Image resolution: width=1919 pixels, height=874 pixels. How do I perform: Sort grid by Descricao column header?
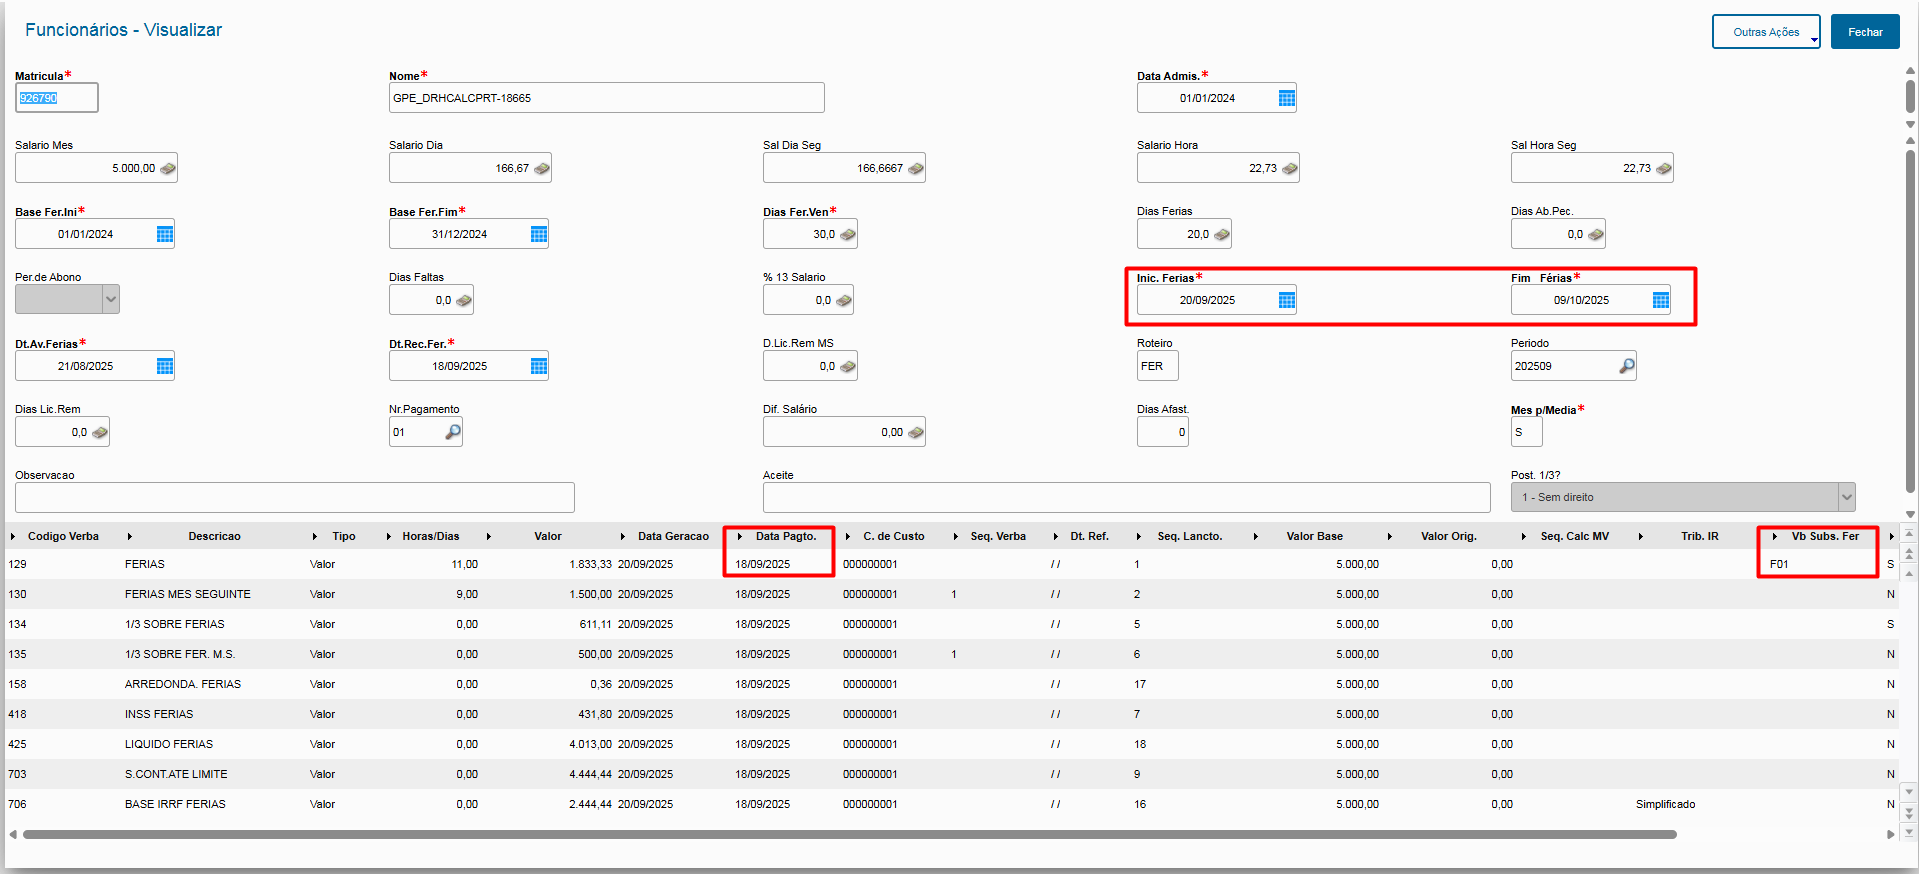(x=215, y=536)
